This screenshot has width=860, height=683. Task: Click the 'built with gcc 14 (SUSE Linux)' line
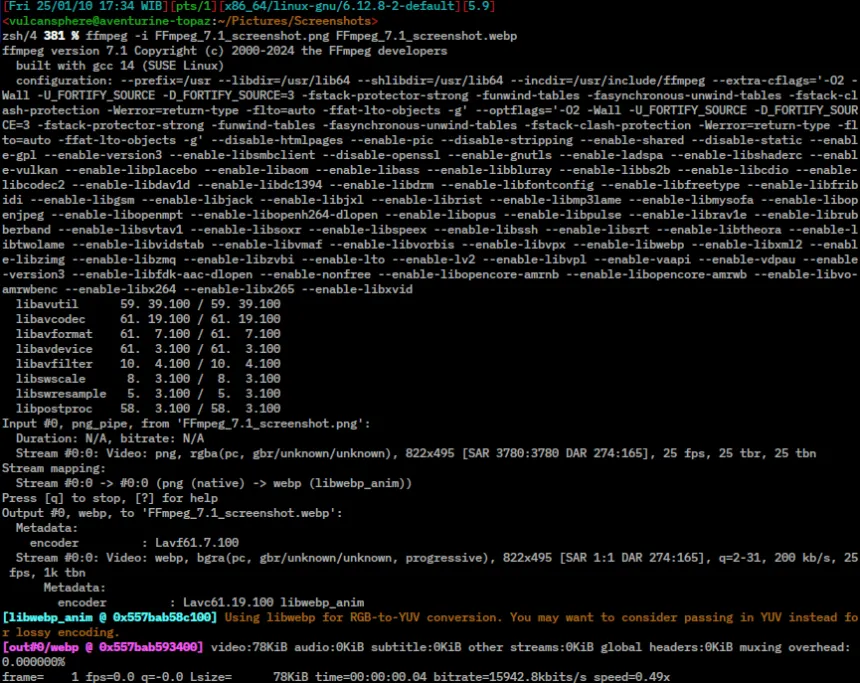[x=127, y=63]
